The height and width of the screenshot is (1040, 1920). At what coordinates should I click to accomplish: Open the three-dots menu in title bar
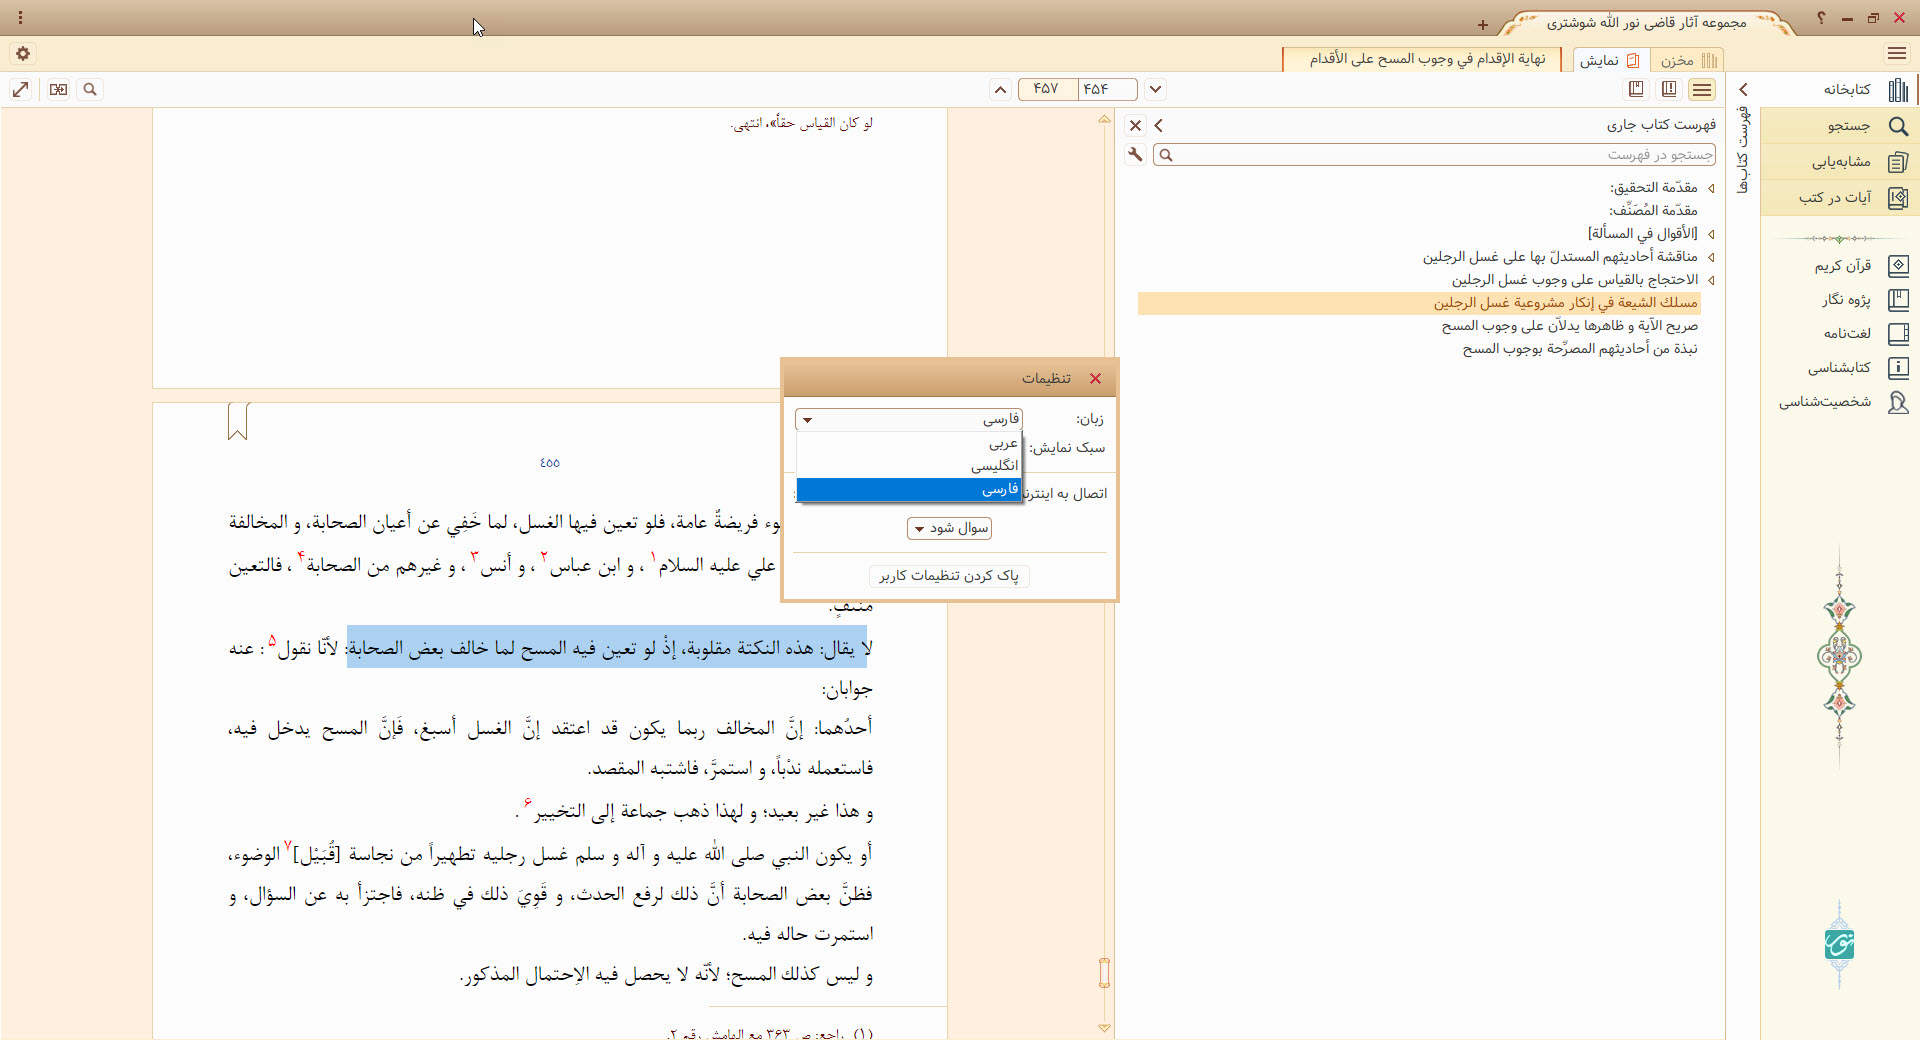21,18
